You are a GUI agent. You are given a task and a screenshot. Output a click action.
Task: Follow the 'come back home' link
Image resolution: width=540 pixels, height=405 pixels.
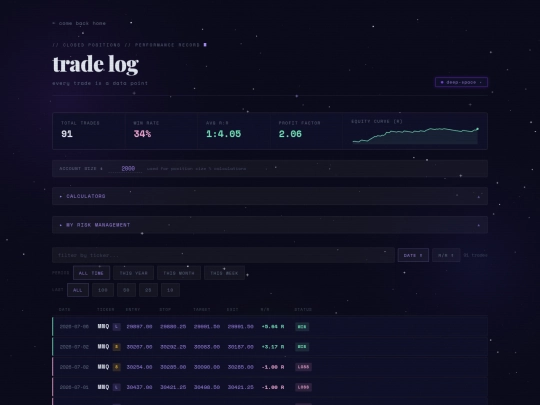[79, 23]
